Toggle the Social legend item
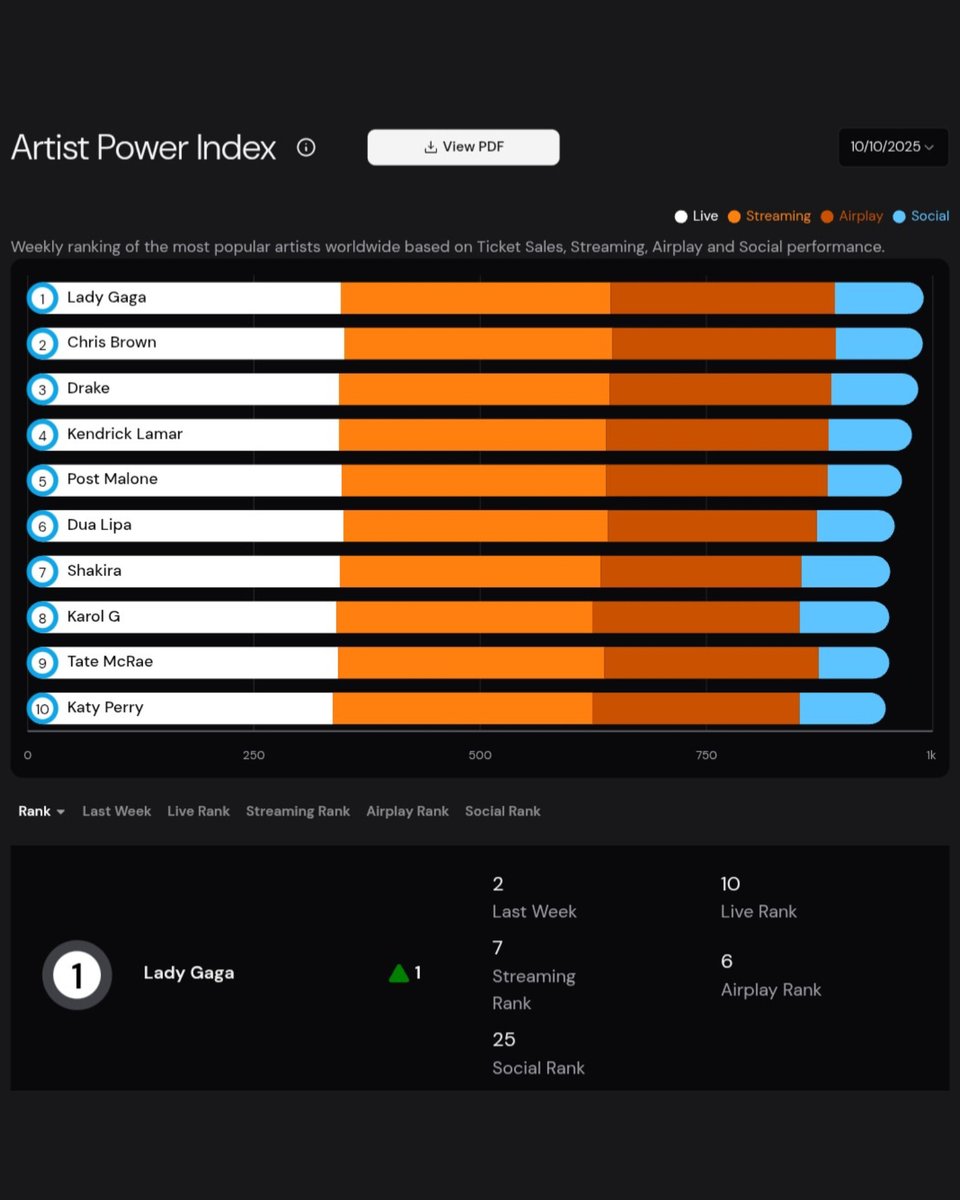 pos(921,216)
